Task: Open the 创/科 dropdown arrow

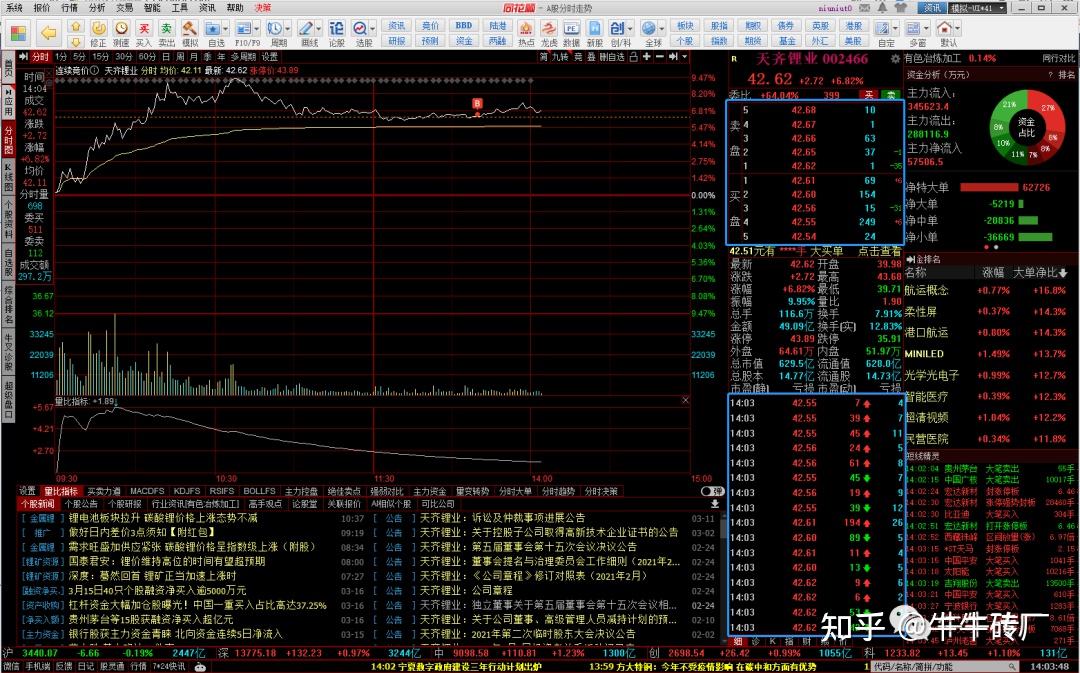Action: coord(630,29)
